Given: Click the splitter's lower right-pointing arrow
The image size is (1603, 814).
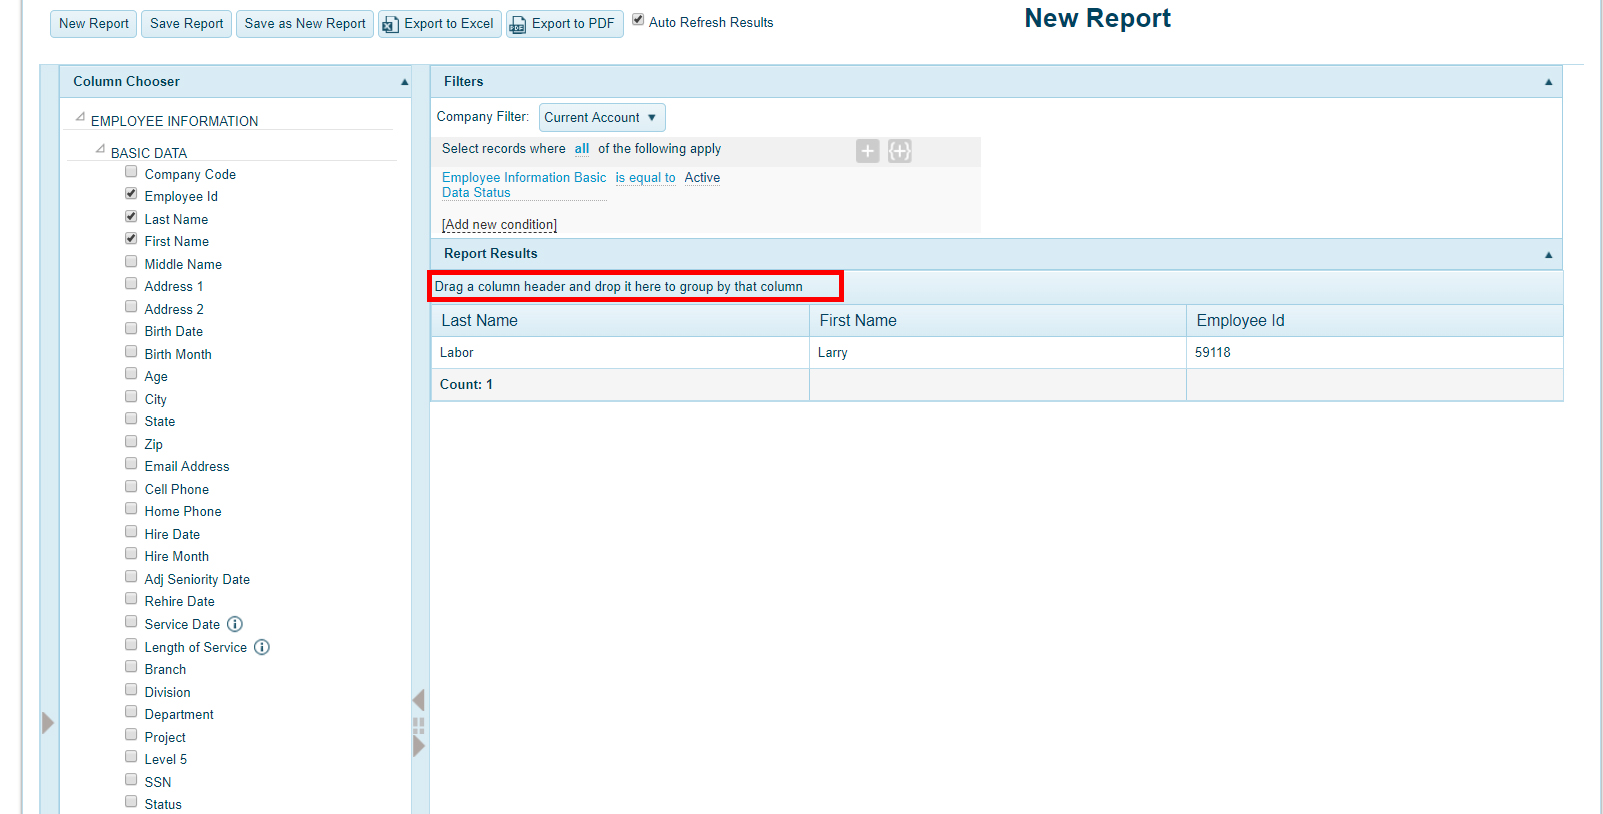Looking at the screenshot, I should pos(419,746).
